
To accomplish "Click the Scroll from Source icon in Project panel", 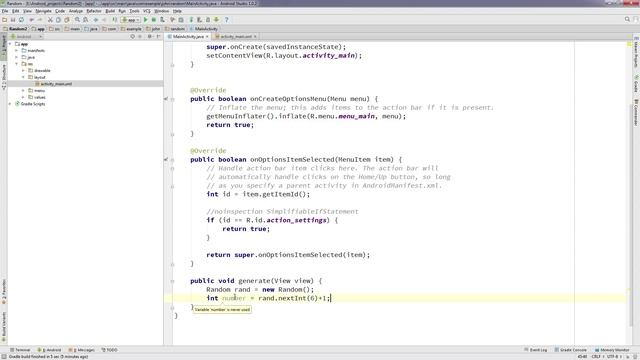I will [132, 36].
